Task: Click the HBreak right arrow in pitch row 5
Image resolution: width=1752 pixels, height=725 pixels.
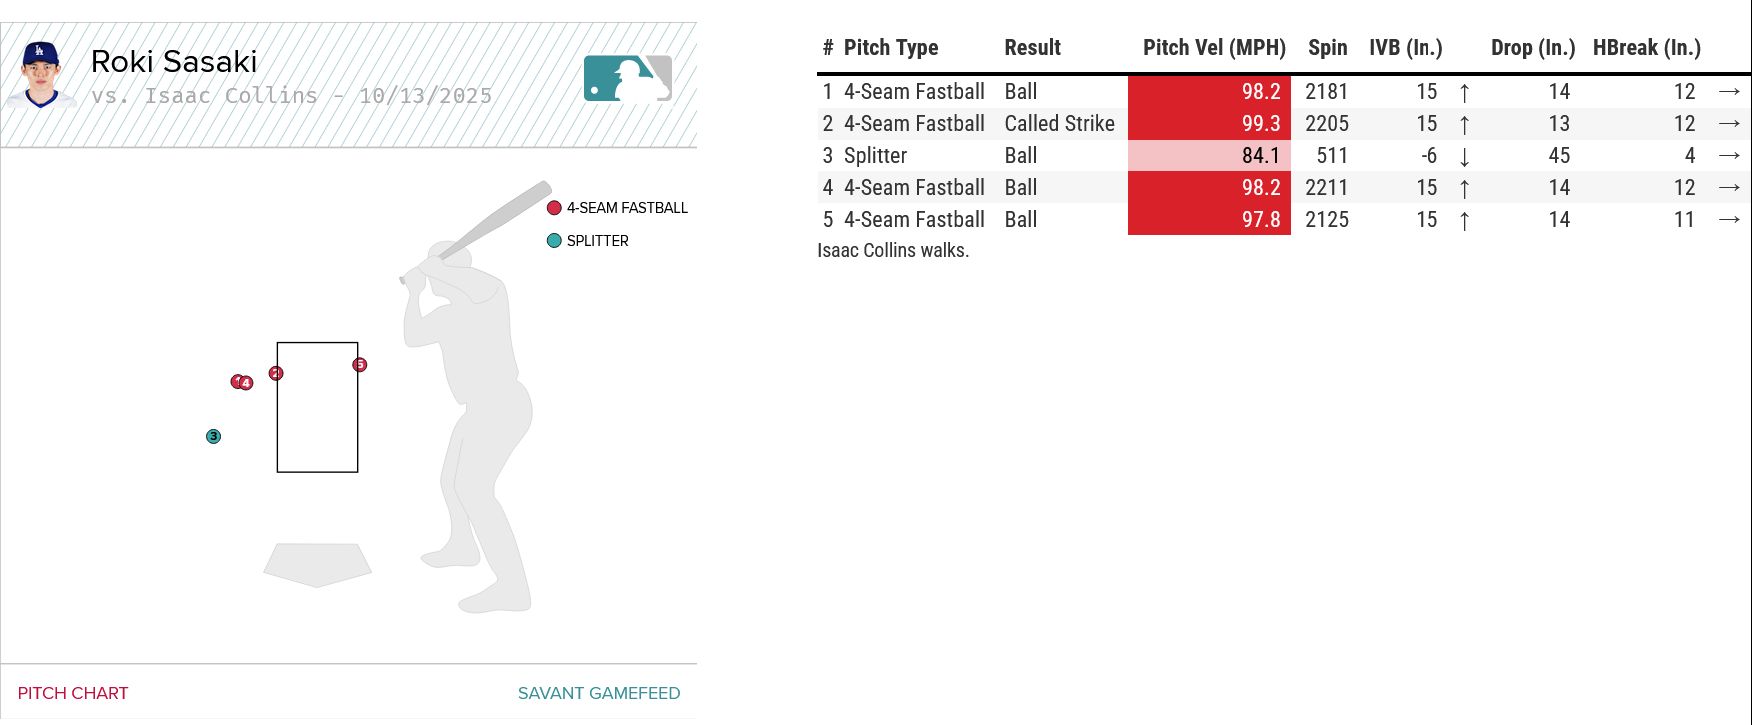Action: (x=1729, y=220)
